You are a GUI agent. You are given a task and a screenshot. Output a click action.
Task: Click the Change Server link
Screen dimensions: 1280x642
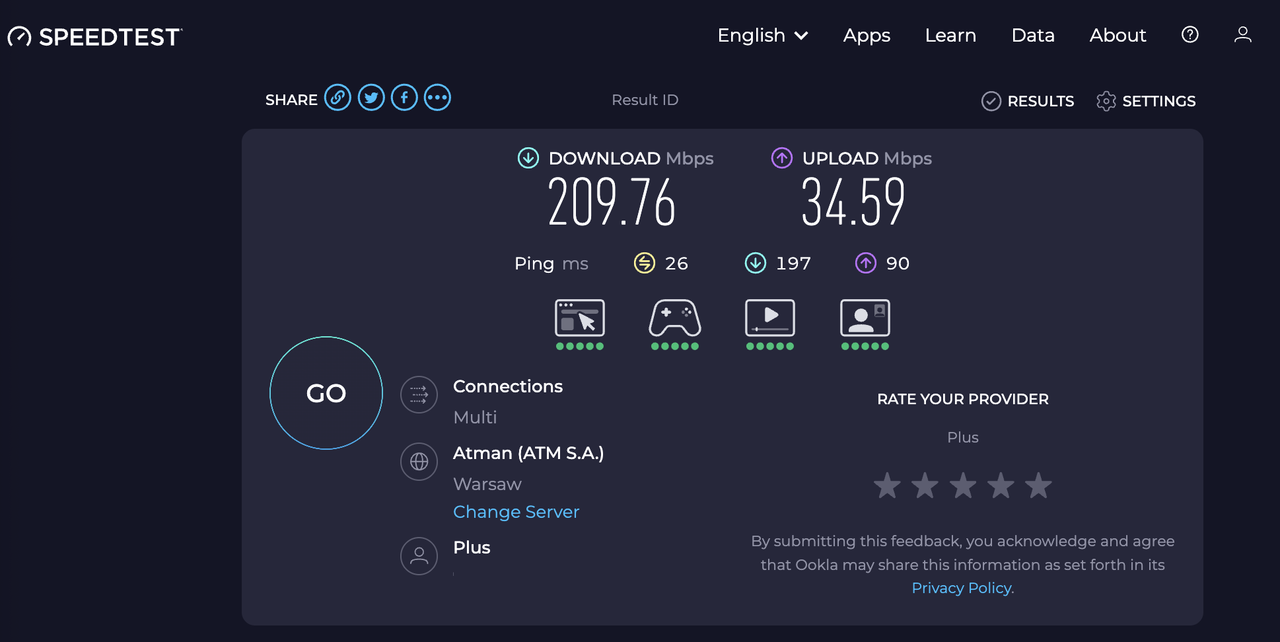click(x=516, y=511)
